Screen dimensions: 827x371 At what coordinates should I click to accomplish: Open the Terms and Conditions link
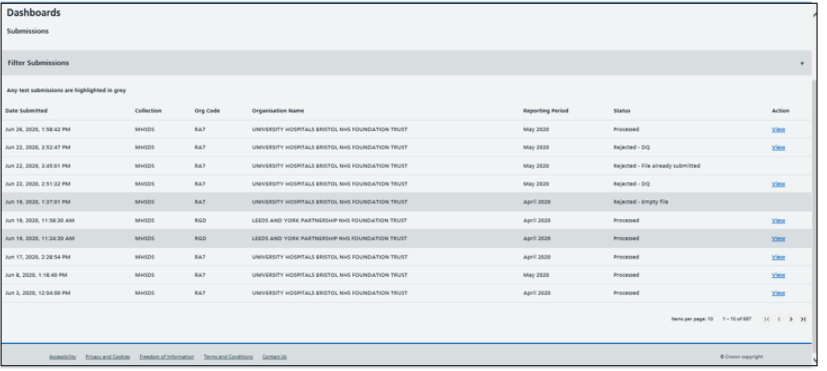coord(228,357)
